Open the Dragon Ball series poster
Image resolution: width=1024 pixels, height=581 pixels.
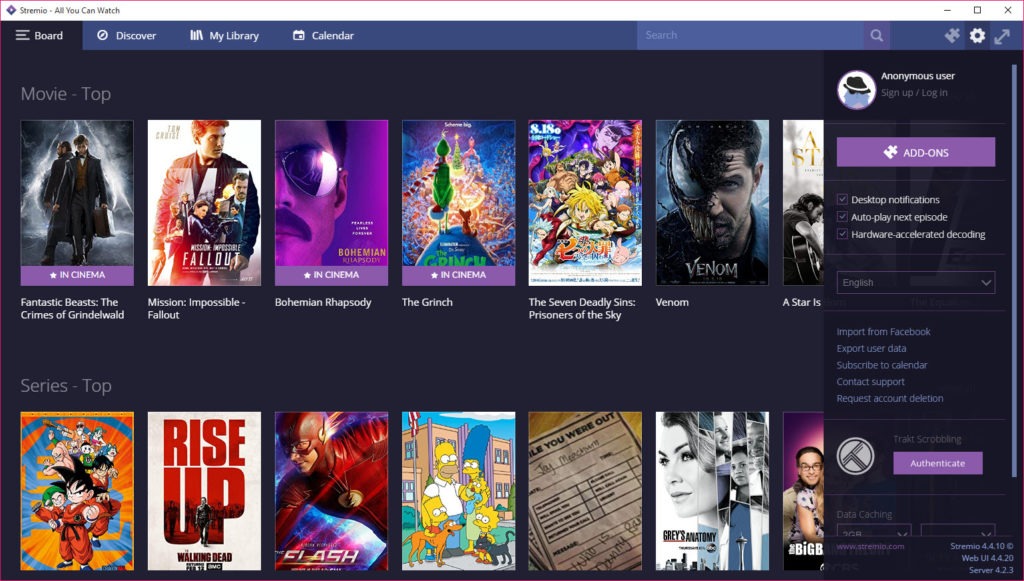(77, 491)
